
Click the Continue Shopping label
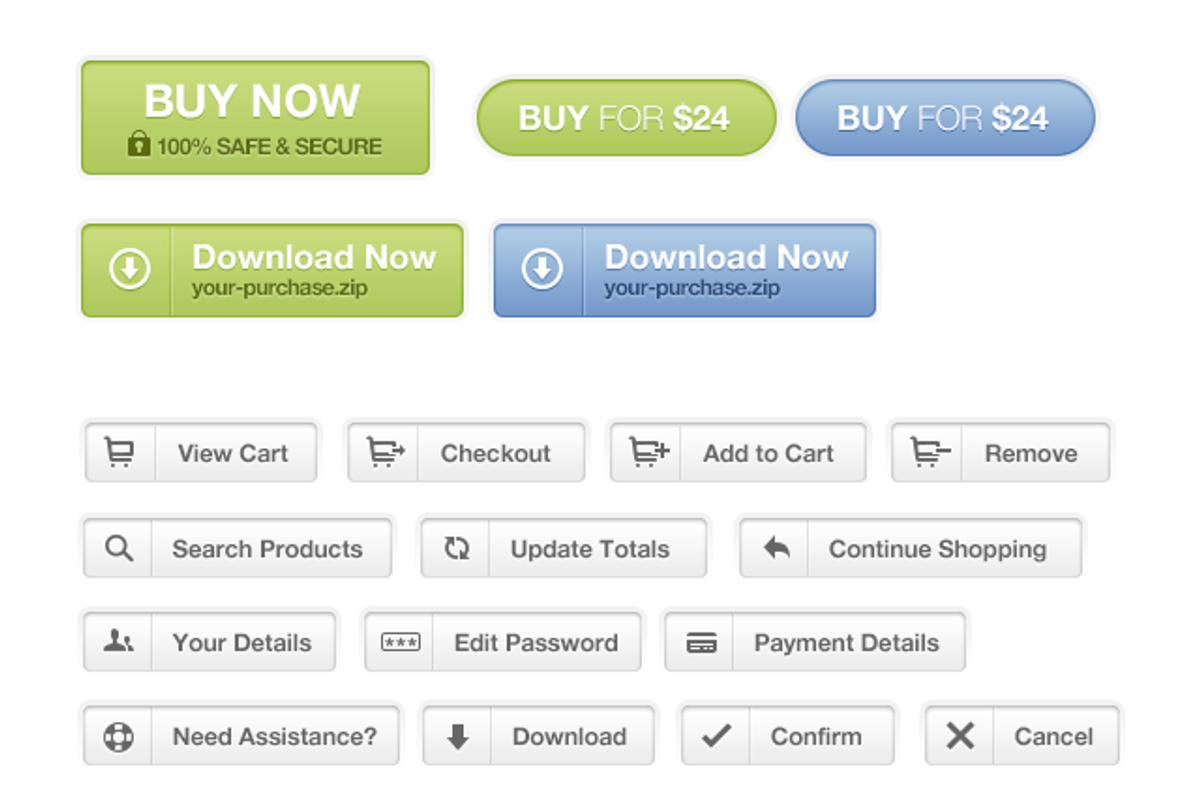pos(938,549)
